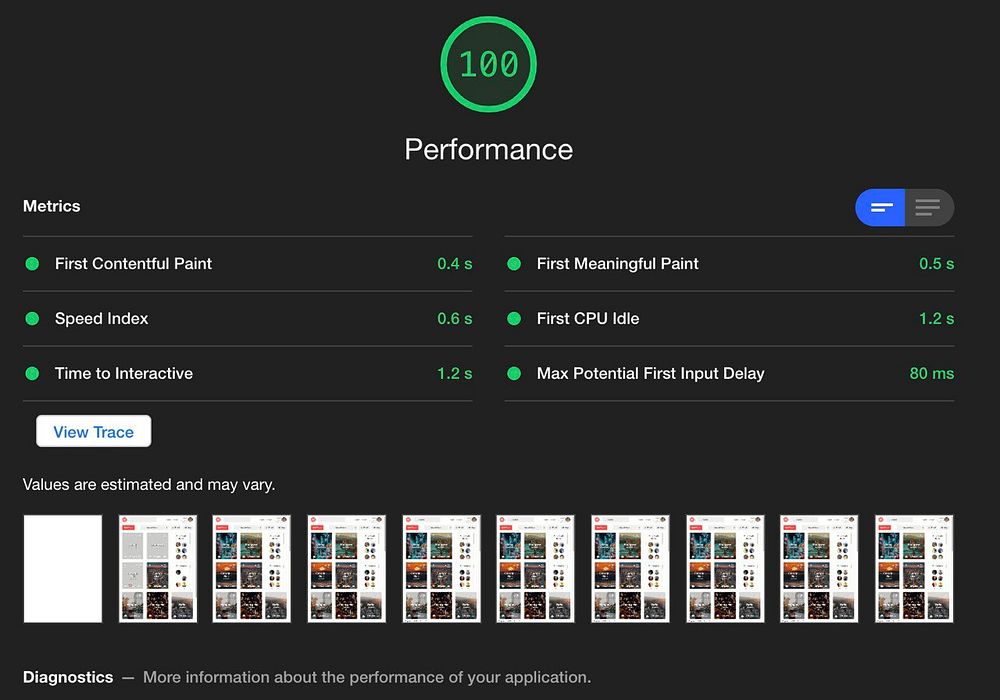Select the blank first filmstrip thumbnail
Screen dimensions: 1000x700
pyautogui.click(x=63, y=569)
